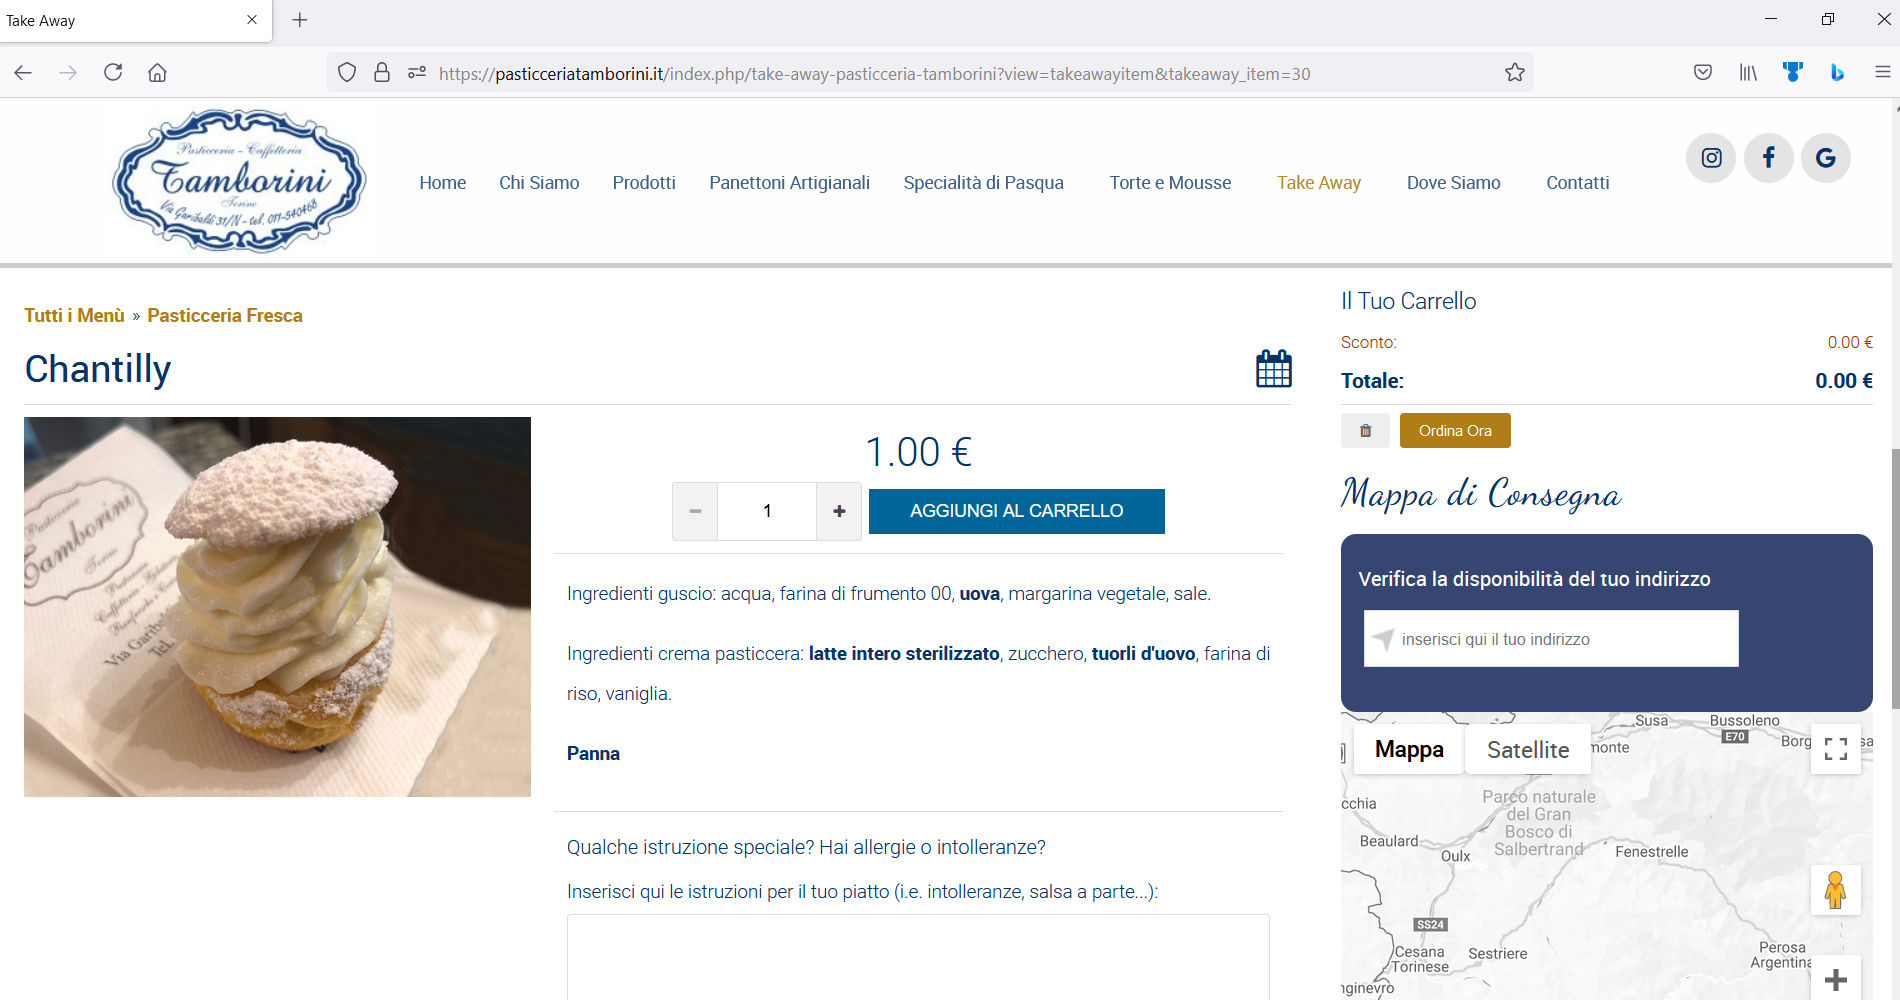This screenshot has width=1900, height=1000.
Task: Bookmark this page with star icon
Action: (x=1514, y=73)
